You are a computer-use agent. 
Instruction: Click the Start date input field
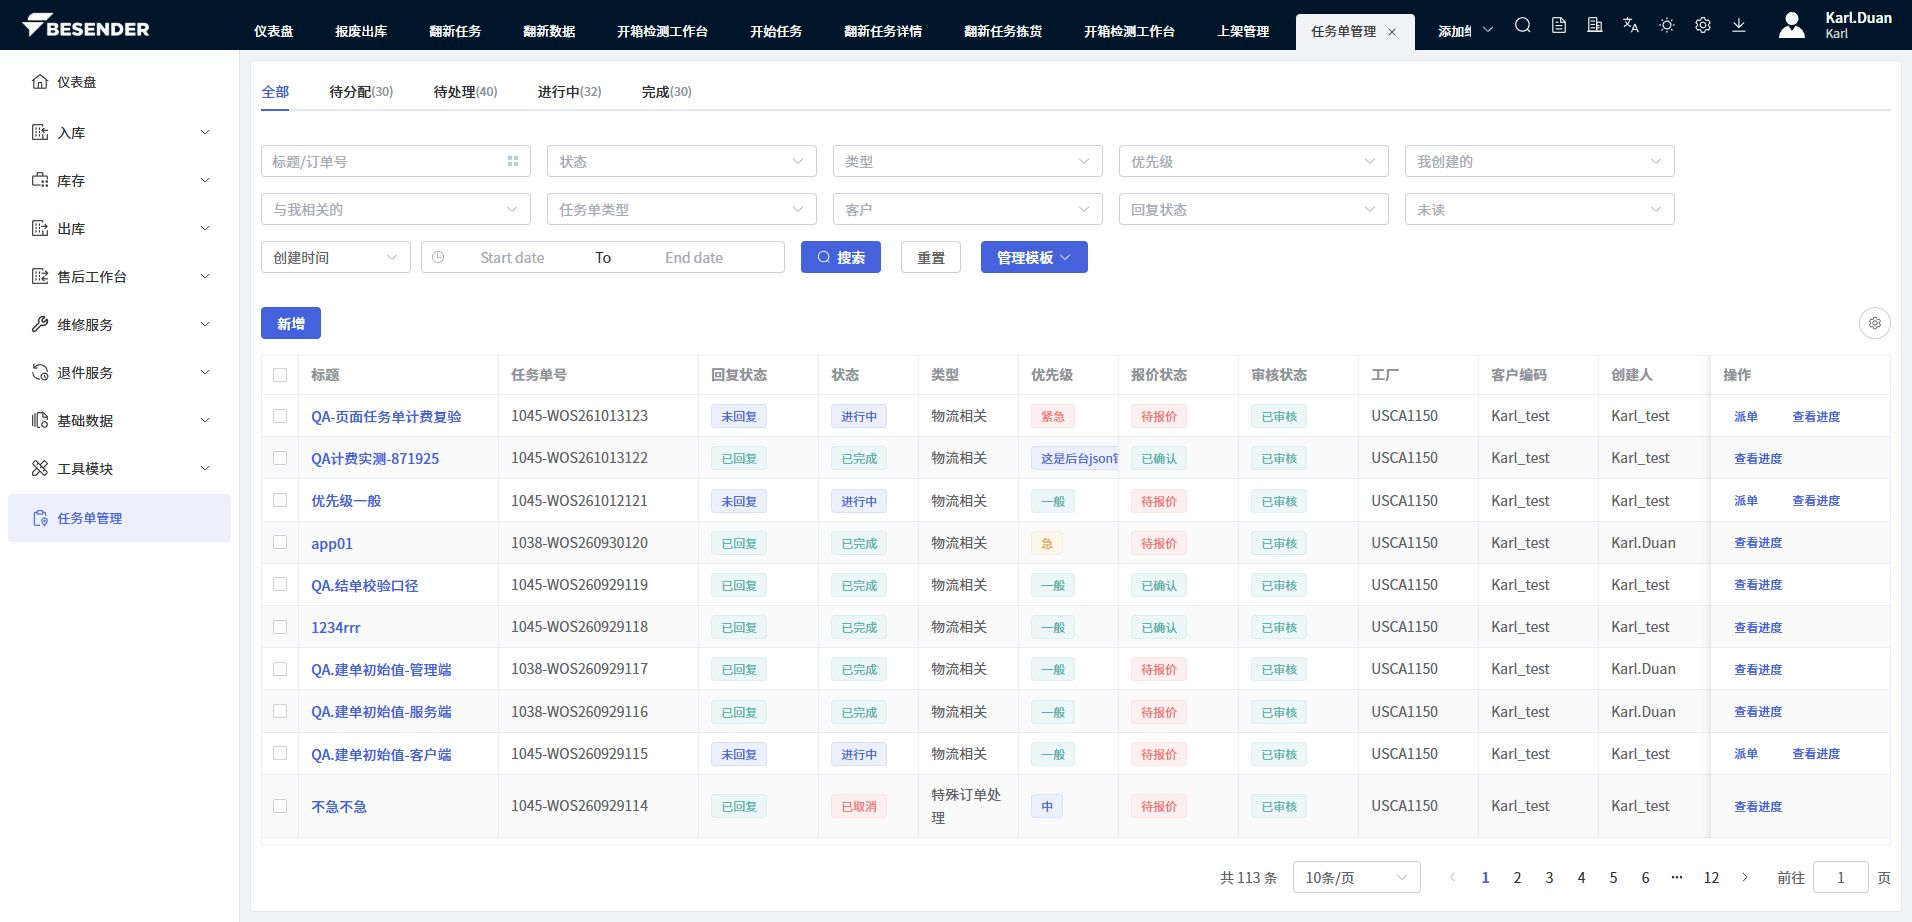512,257
